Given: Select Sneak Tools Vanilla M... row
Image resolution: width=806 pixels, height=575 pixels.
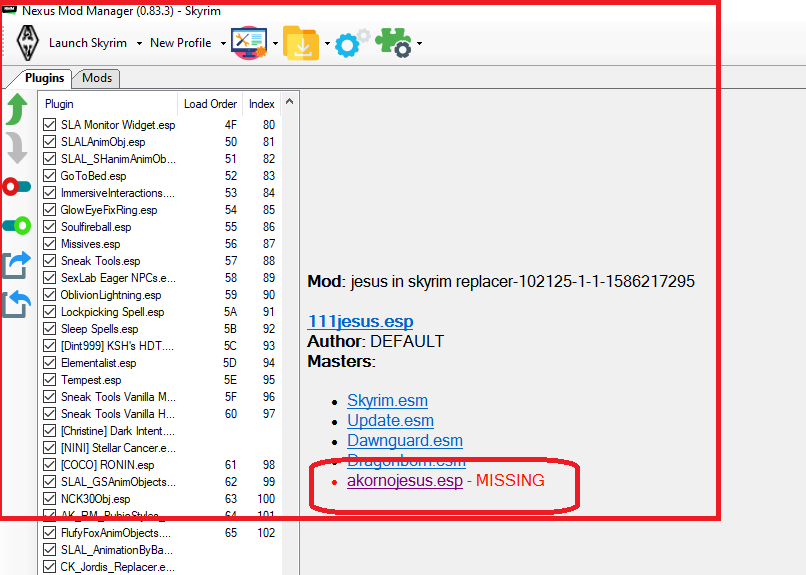Looking at the screenshot, I should coord(160,397).
